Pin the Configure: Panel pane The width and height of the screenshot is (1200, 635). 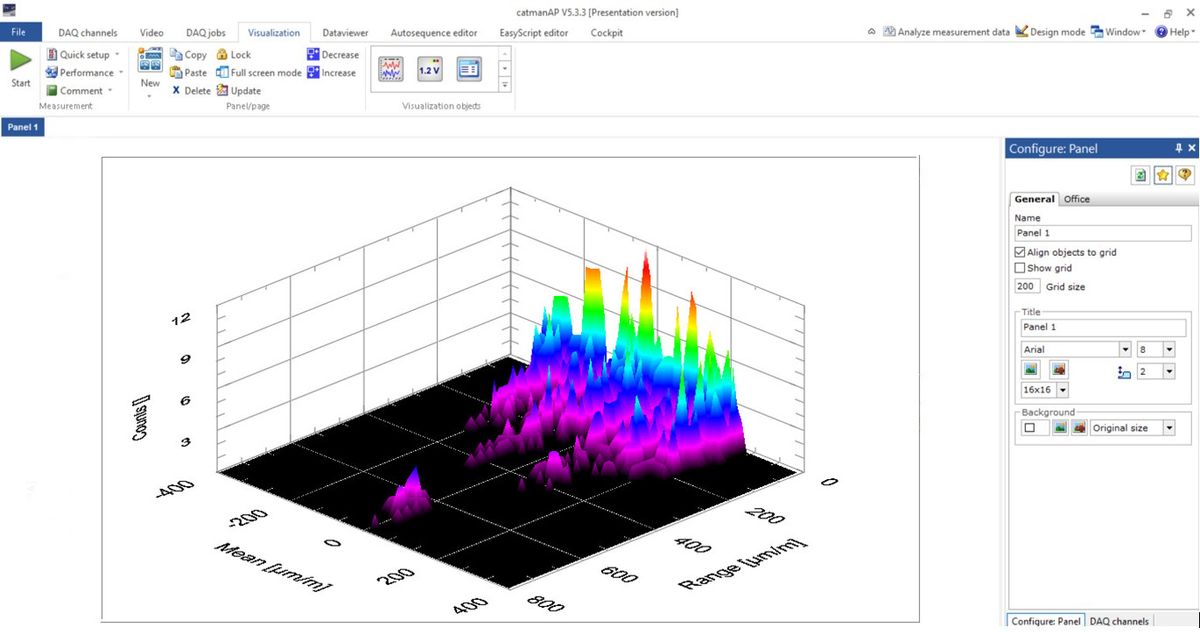coord(1178,148)
